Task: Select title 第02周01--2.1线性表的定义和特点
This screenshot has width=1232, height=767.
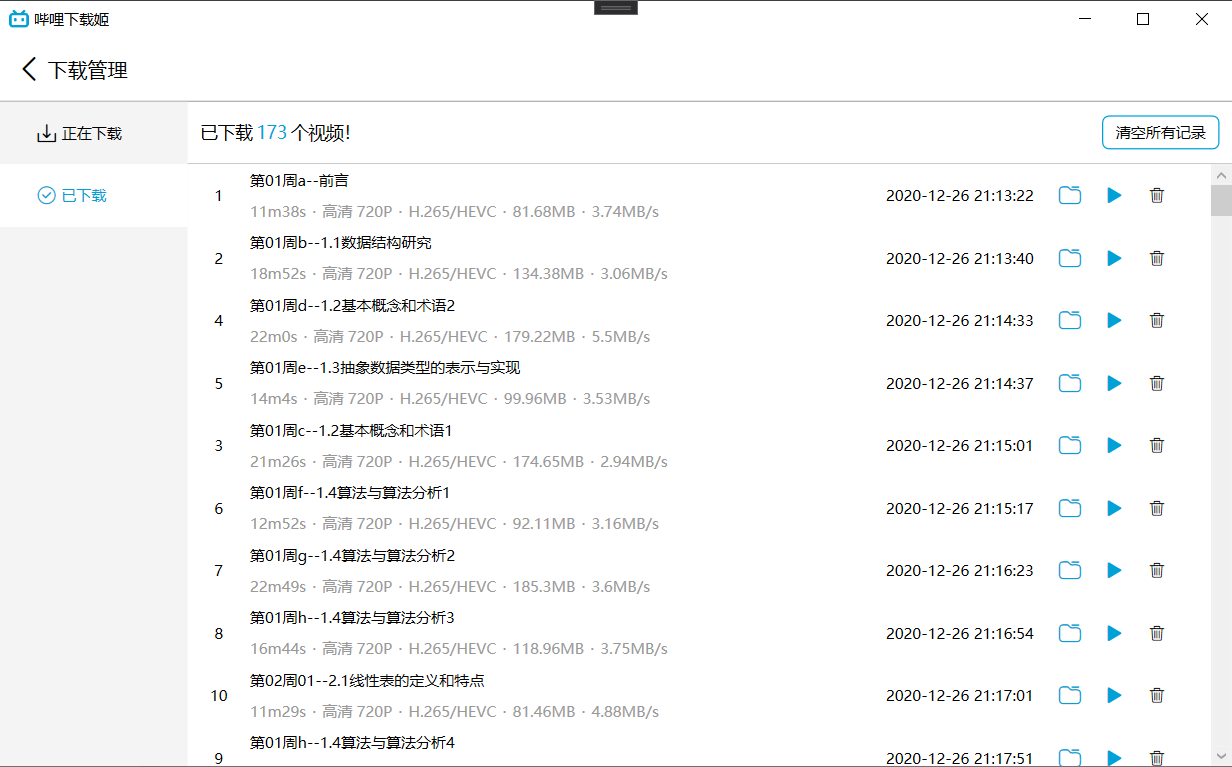Action: click(367, 681)
